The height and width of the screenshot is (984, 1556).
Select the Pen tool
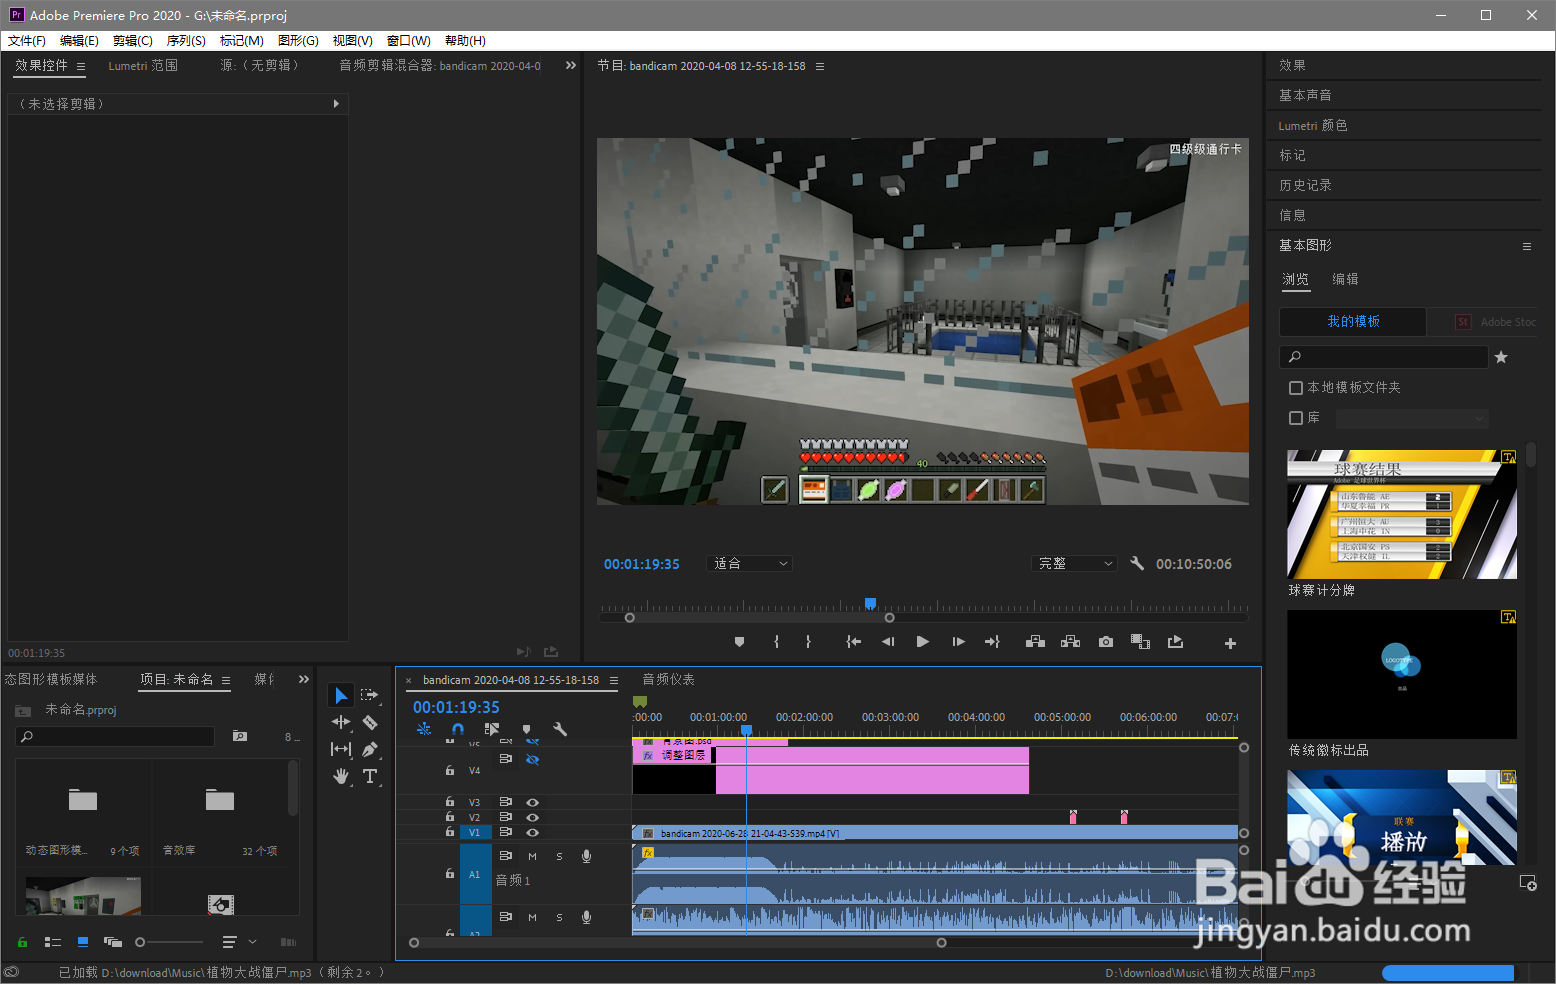click(x=370, y=749)
